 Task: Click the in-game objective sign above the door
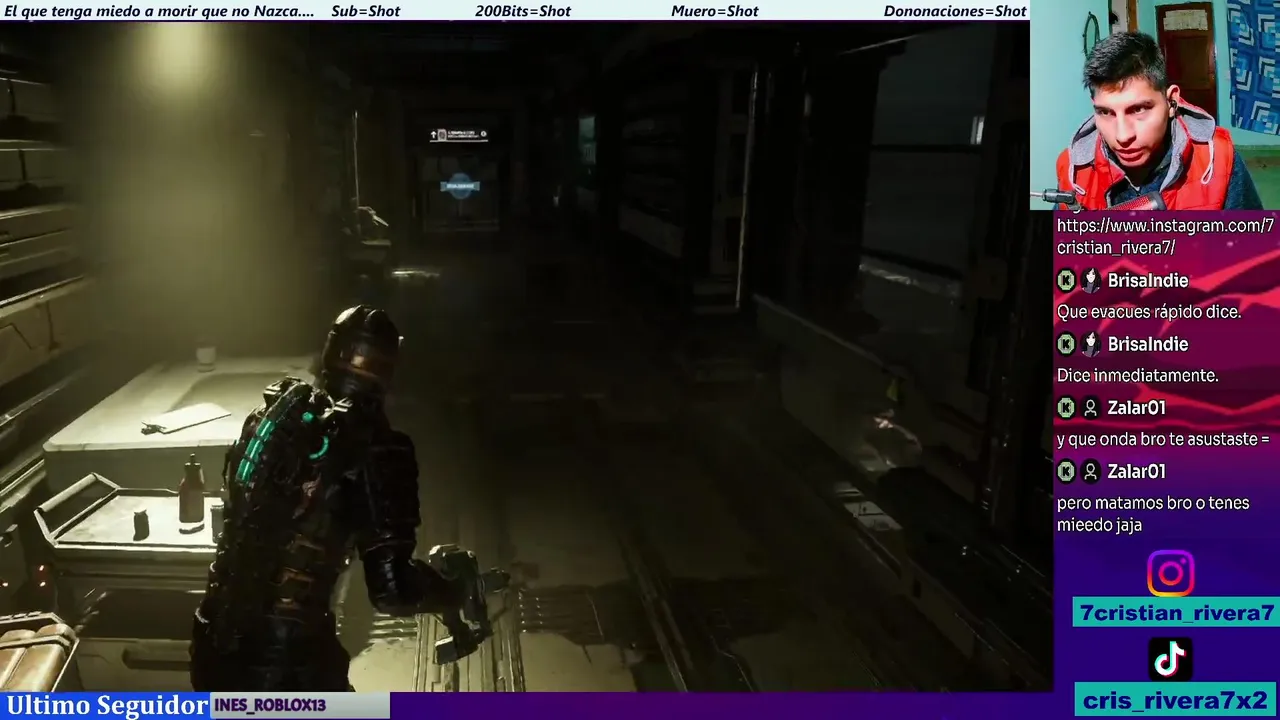tap(459, 134)
